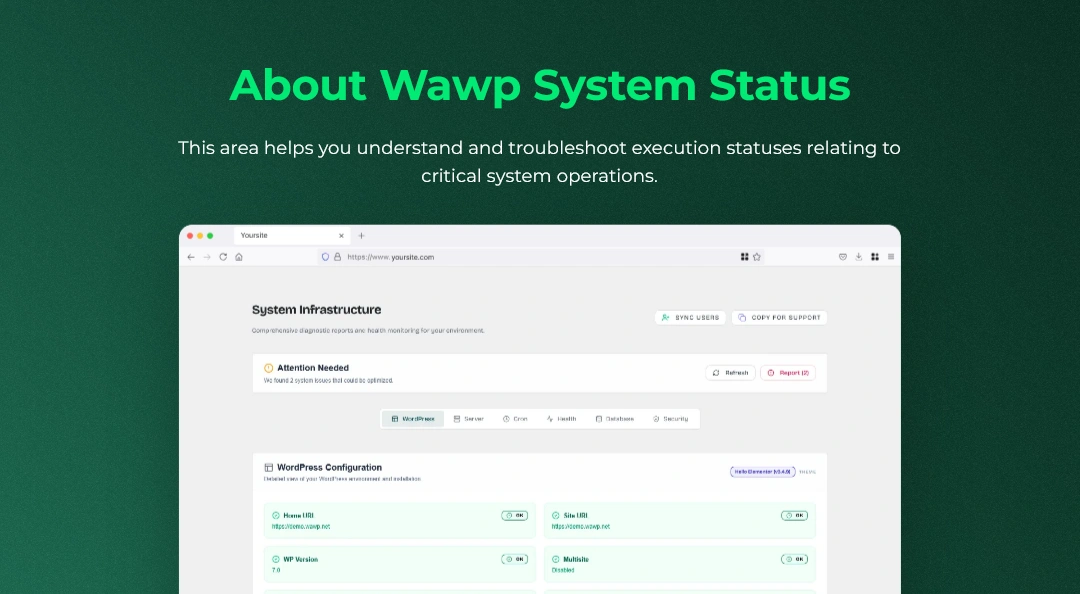1080x594 pixels.
Task: Click the OK badge on Home URL
Action: tap(515, 515)
